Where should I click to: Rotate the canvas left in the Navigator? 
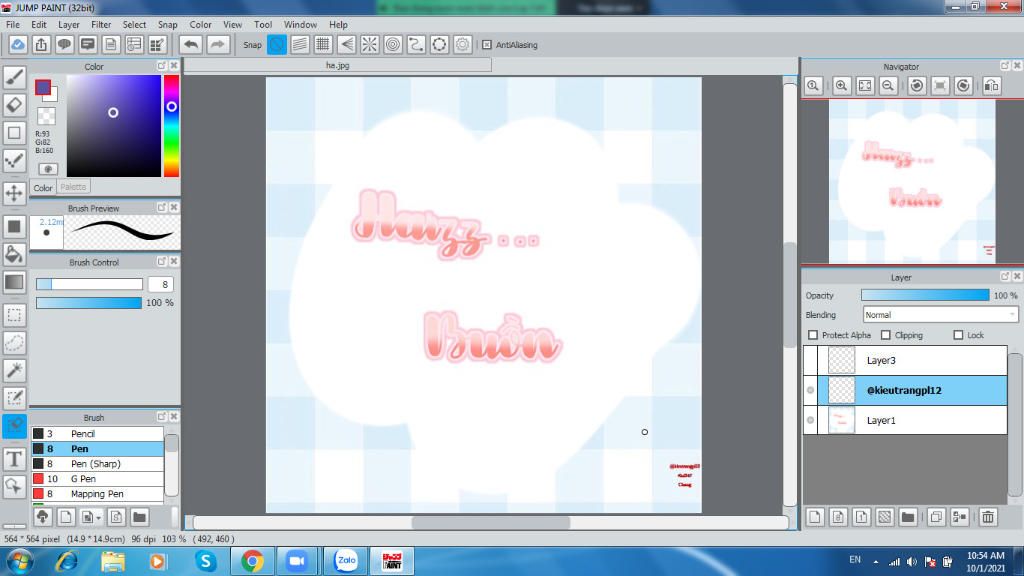click(x=917, y=86)
